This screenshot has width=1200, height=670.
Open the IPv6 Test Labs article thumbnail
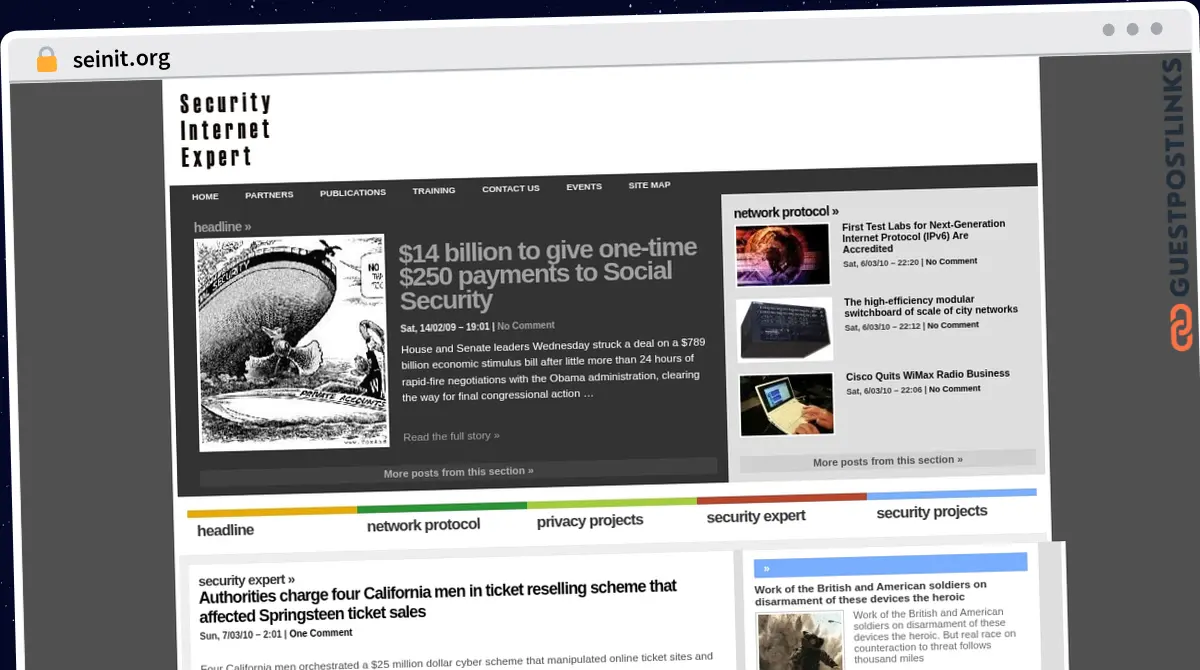click(783, 254)
